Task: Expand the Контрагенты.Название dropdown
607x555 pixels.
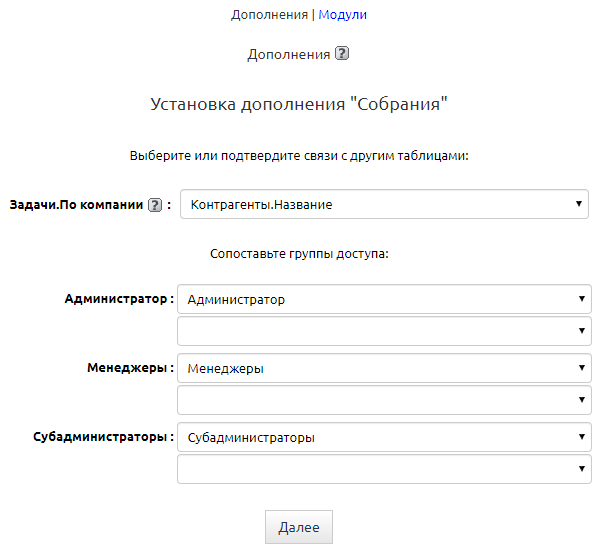Action: coord(384,205)
